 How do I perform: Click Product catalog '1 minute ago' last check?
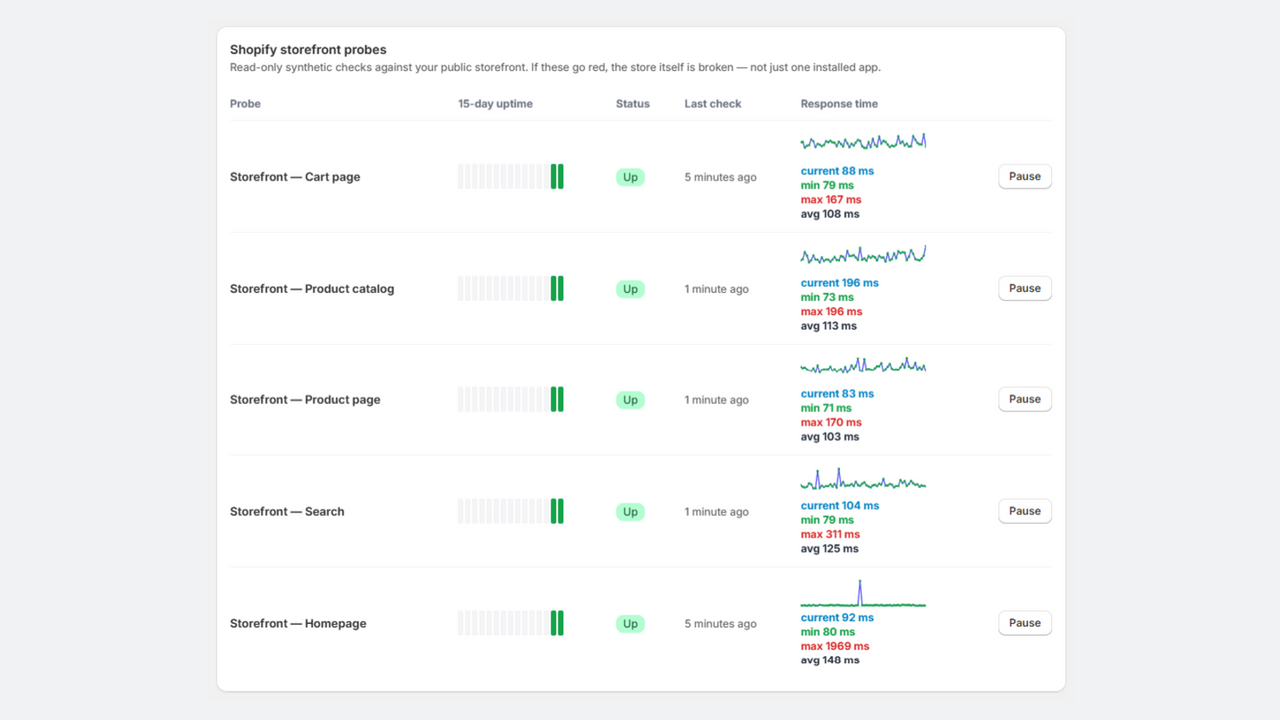point(717,290)
